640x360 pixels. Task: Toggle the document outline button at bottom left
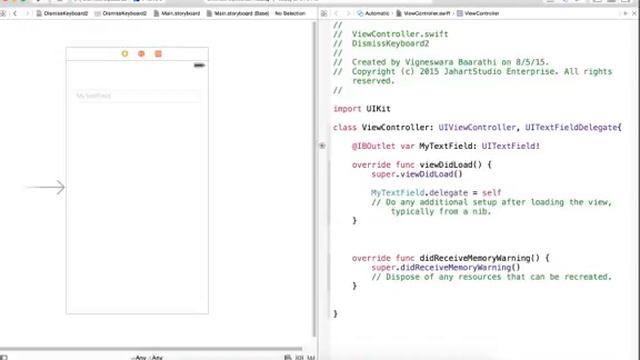4,357
